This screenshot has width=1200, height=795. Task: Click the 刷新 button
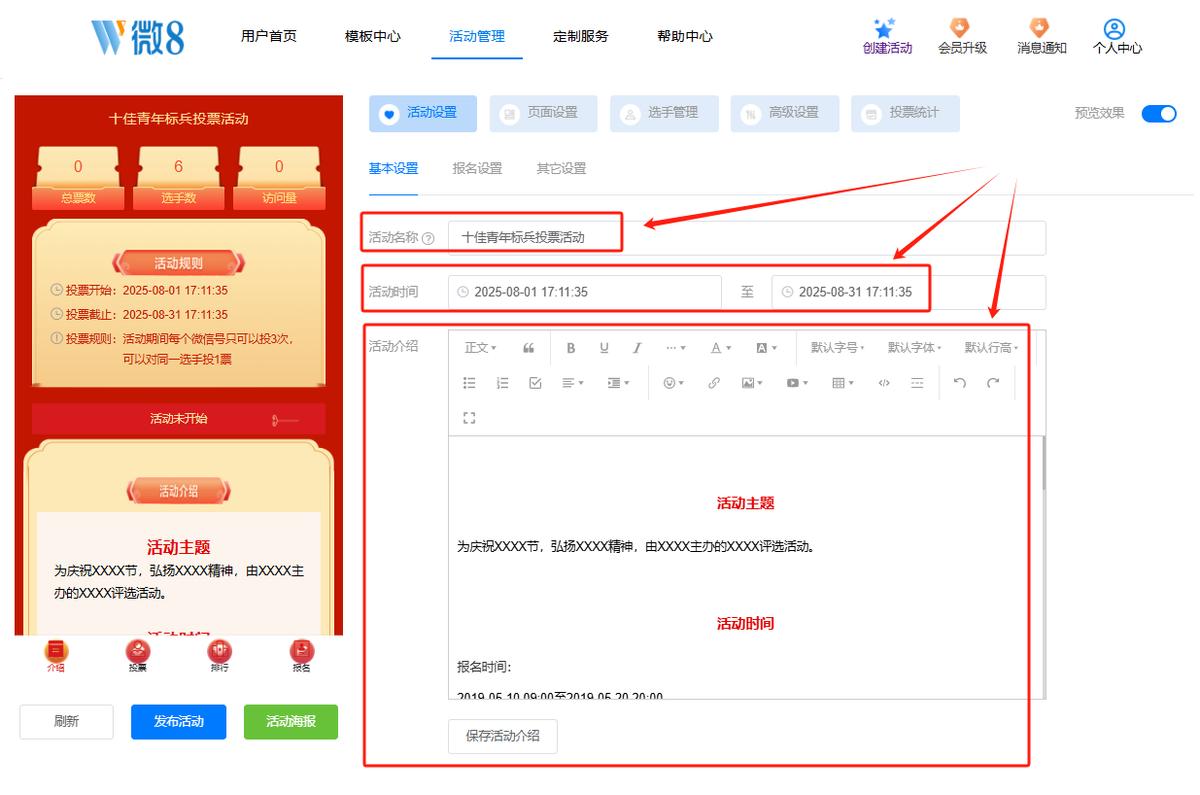point(67,722)
